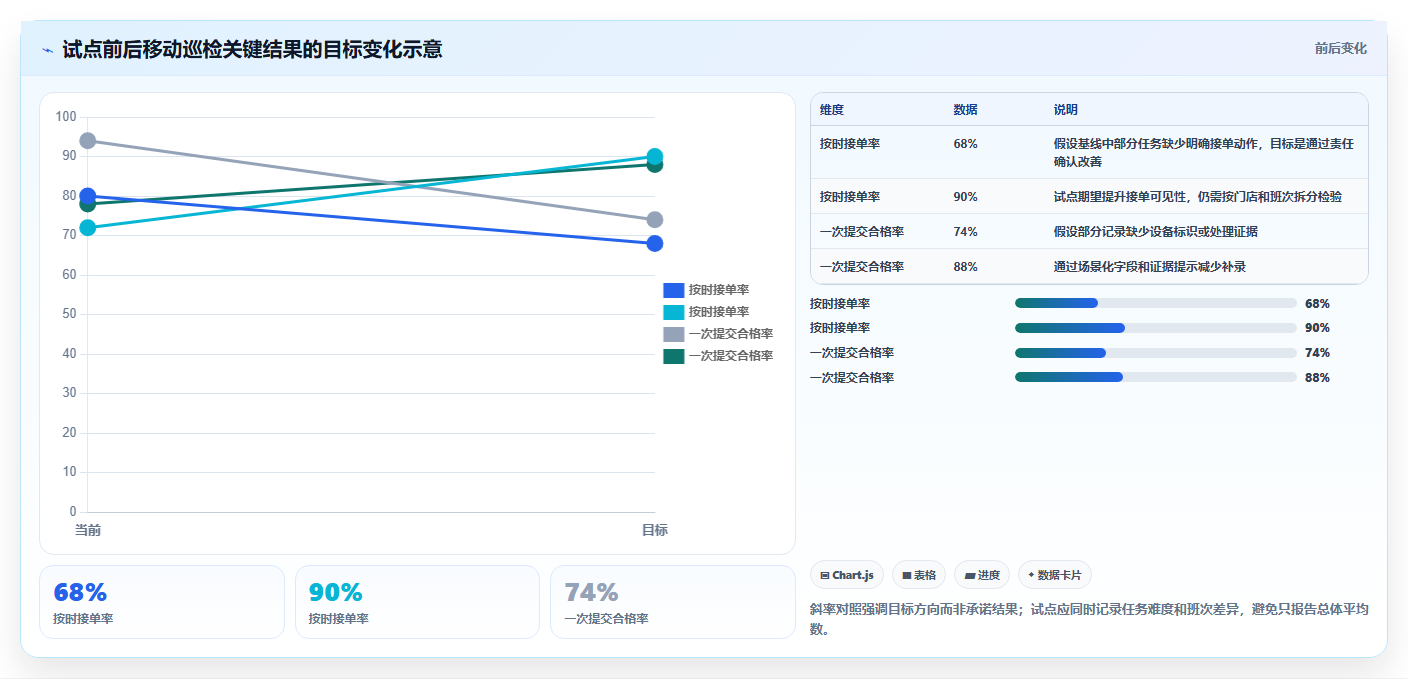This screenshot has height=679, width=1408.
Task: Click the 68% cell in the table
Action: point(966,144)
